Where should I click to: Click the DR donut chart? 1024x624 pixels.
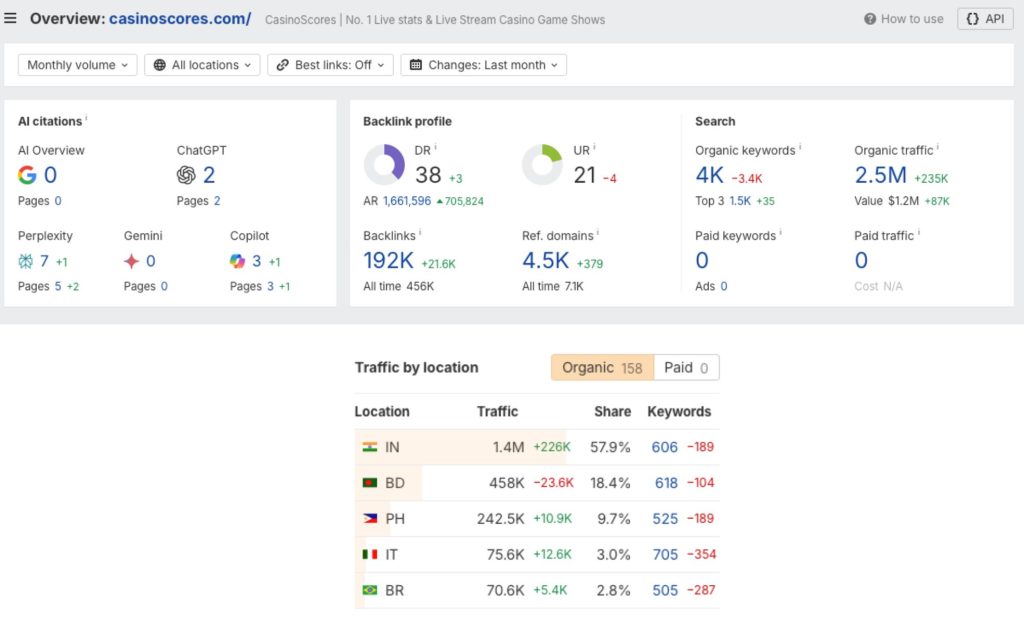[384, 165]
